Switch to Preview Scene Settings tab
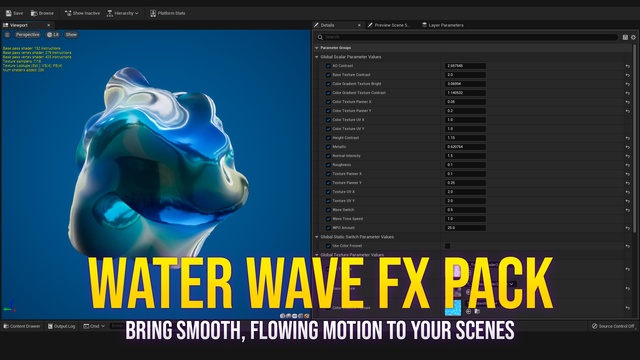640x360 pixels. (389, 25)
